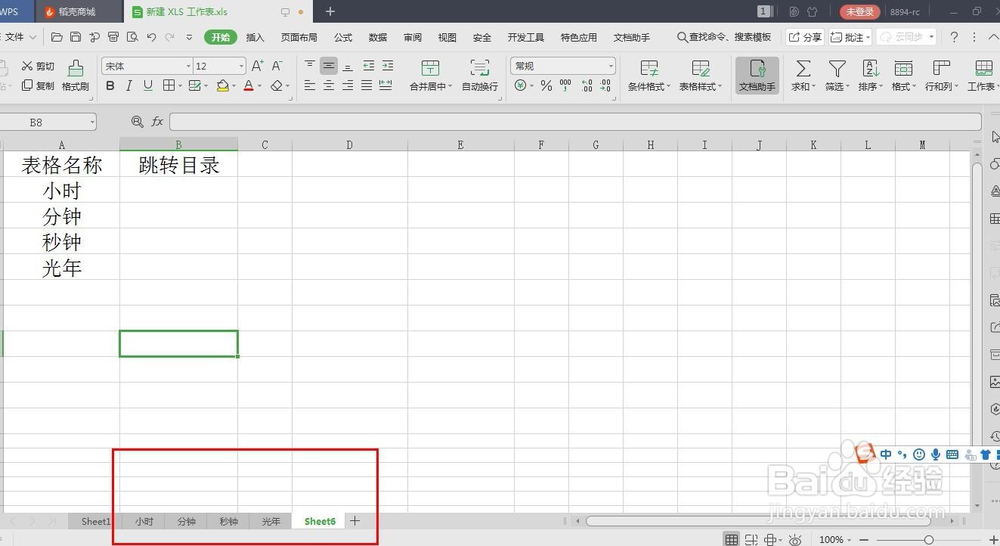Apply the red font color swatch
Screen dimensions: 1000x546
click(x=249, y=85)
